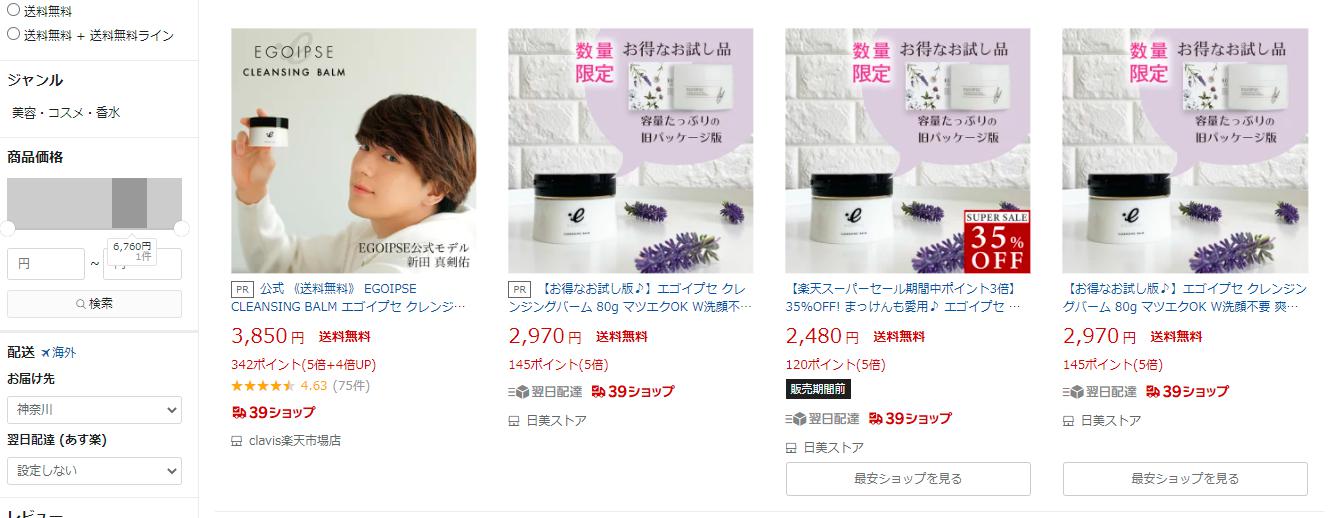Click the 翌日配達 icon under the fourth product
1328x518 pixels.
[1071, 392]
